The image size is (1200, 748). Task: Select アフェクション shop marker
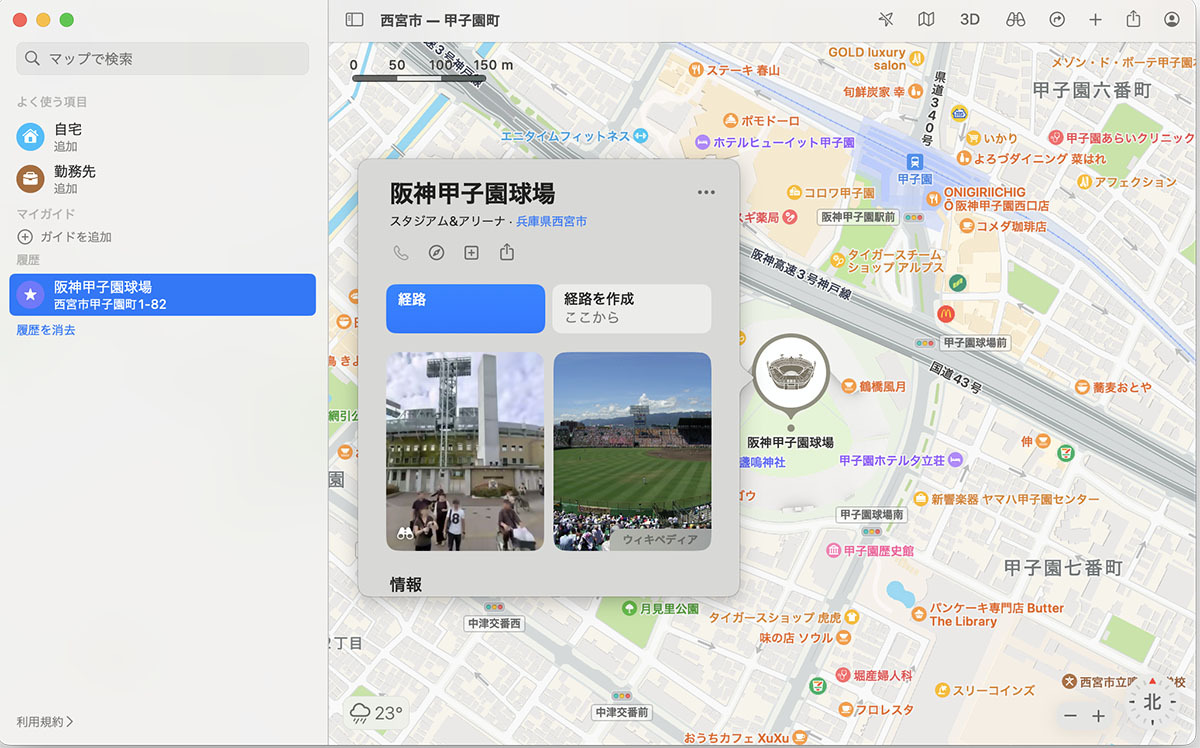1083,182
